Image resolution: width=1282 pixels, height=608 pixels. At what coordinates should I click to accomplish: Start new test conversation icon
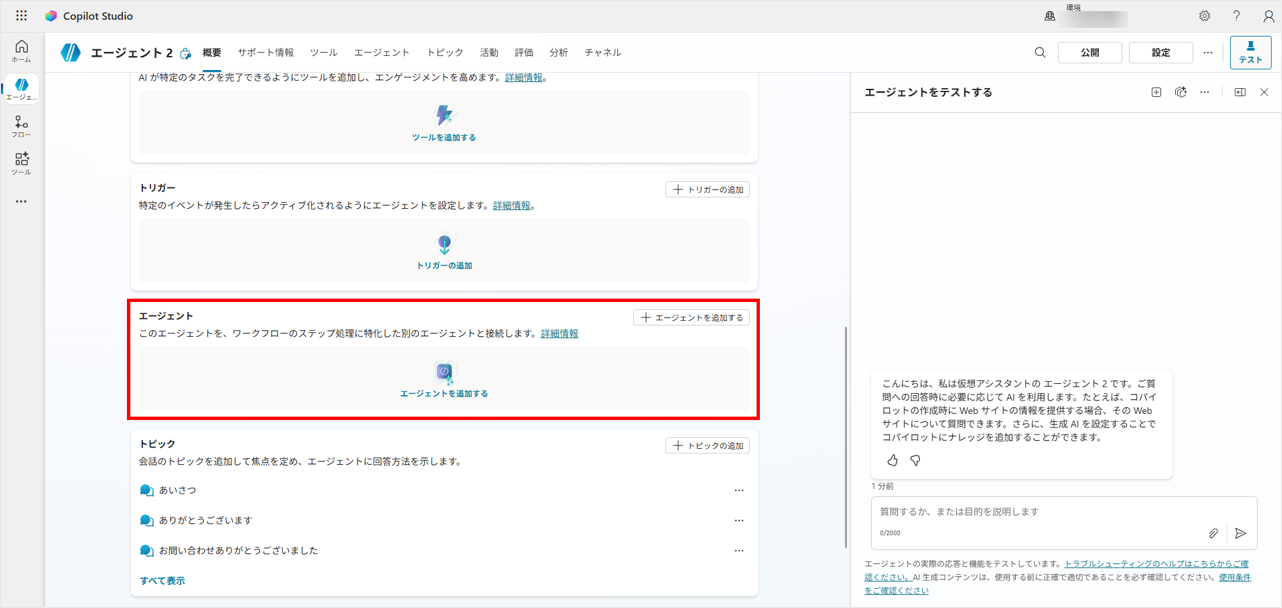(1156, 92)
